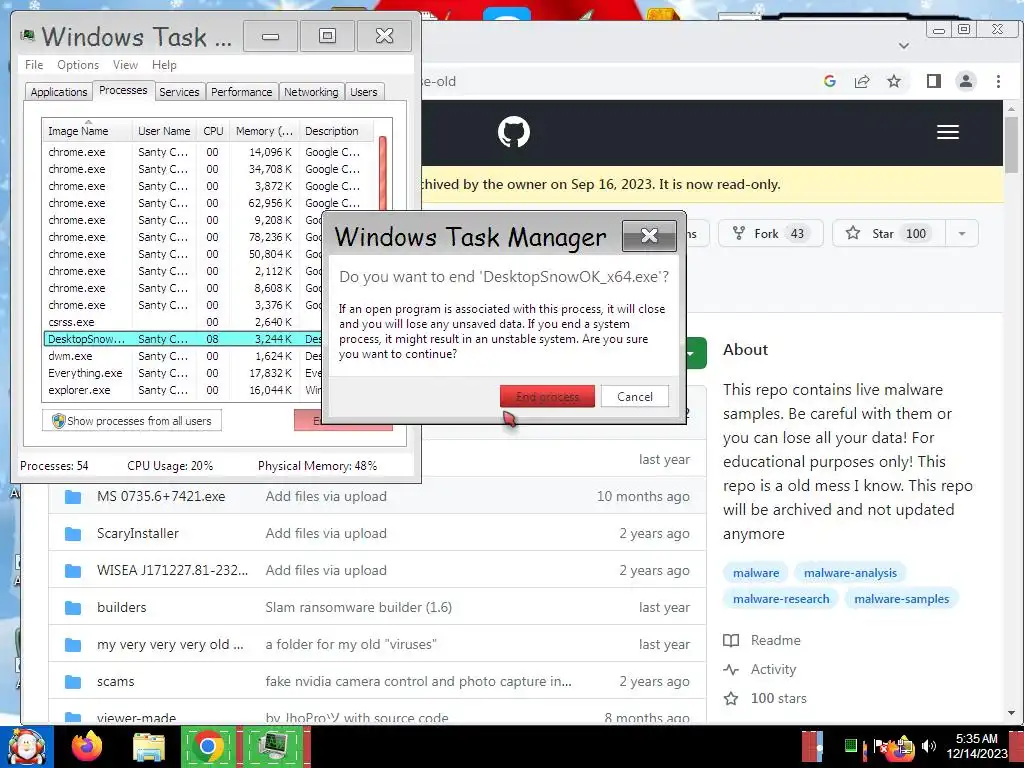1024x768 pixels.
Task: Click the Readme book icon
Action: coord(731,640)
